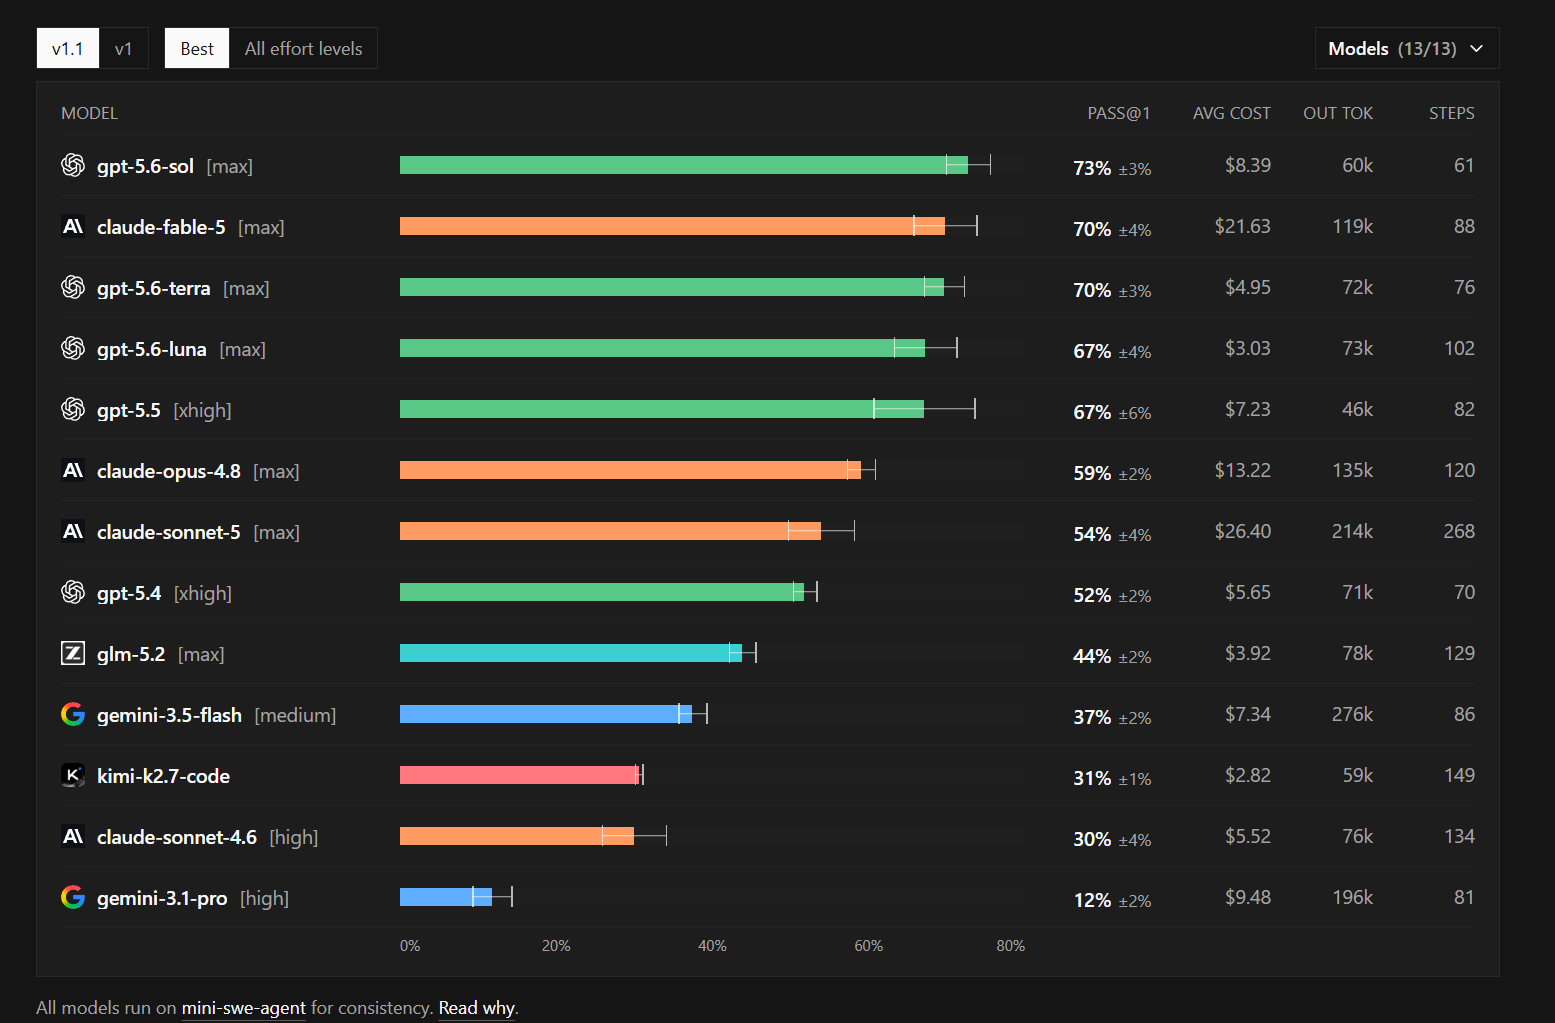Select the claude-fable-5 model name
The width and height of the screenshot is (1555, 1023).
tap(161, 227)
